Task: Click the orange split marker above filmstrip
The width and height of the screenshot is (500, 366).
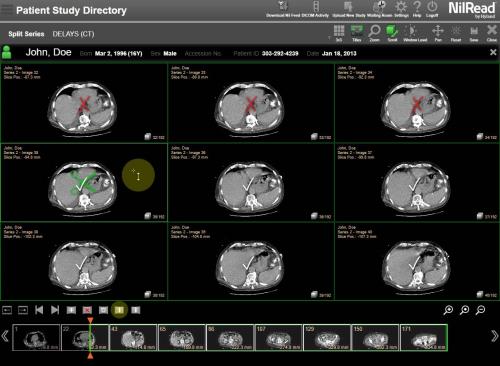Action: [90, 320]
